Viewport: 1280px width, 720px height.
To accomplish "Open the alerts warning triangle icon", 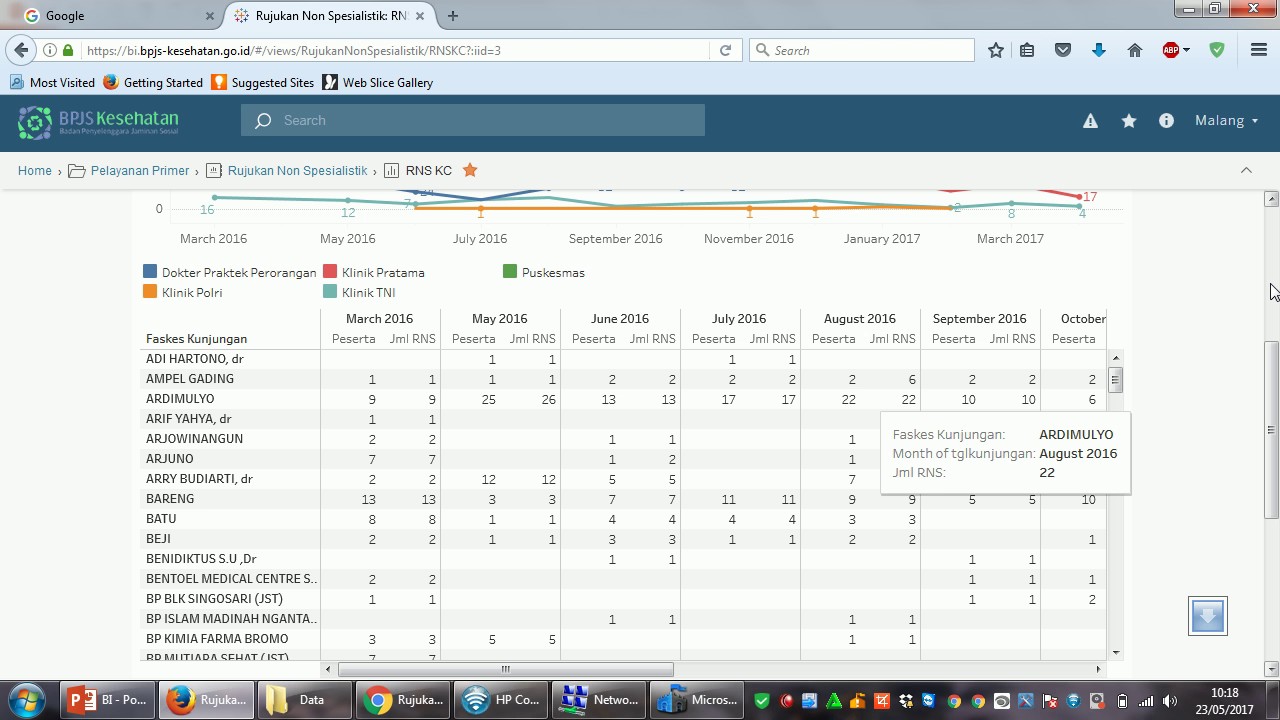I will pos(1091,121).
